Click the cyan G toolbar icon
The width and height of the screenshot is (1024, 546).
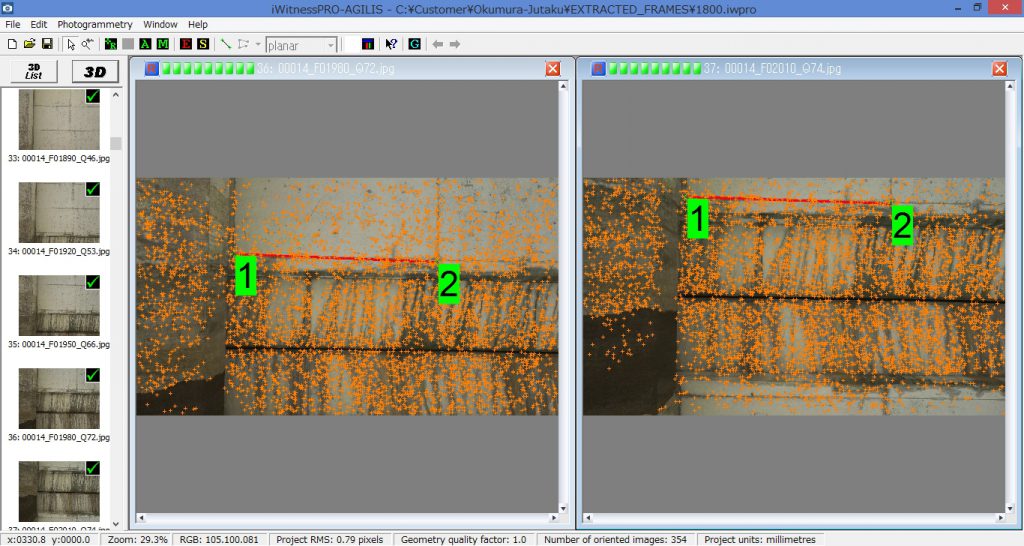click(x=414, y=44)
